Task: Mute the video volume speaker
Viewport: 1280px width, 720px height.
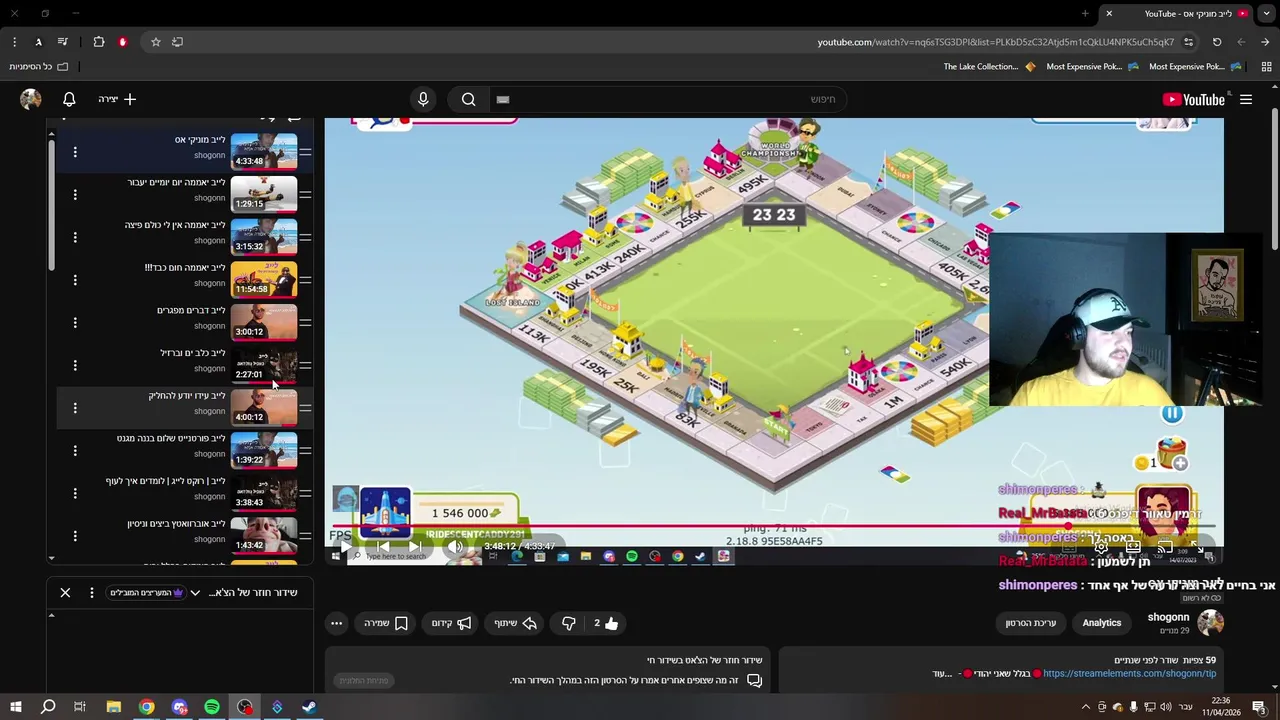Action: pos(454,546)
